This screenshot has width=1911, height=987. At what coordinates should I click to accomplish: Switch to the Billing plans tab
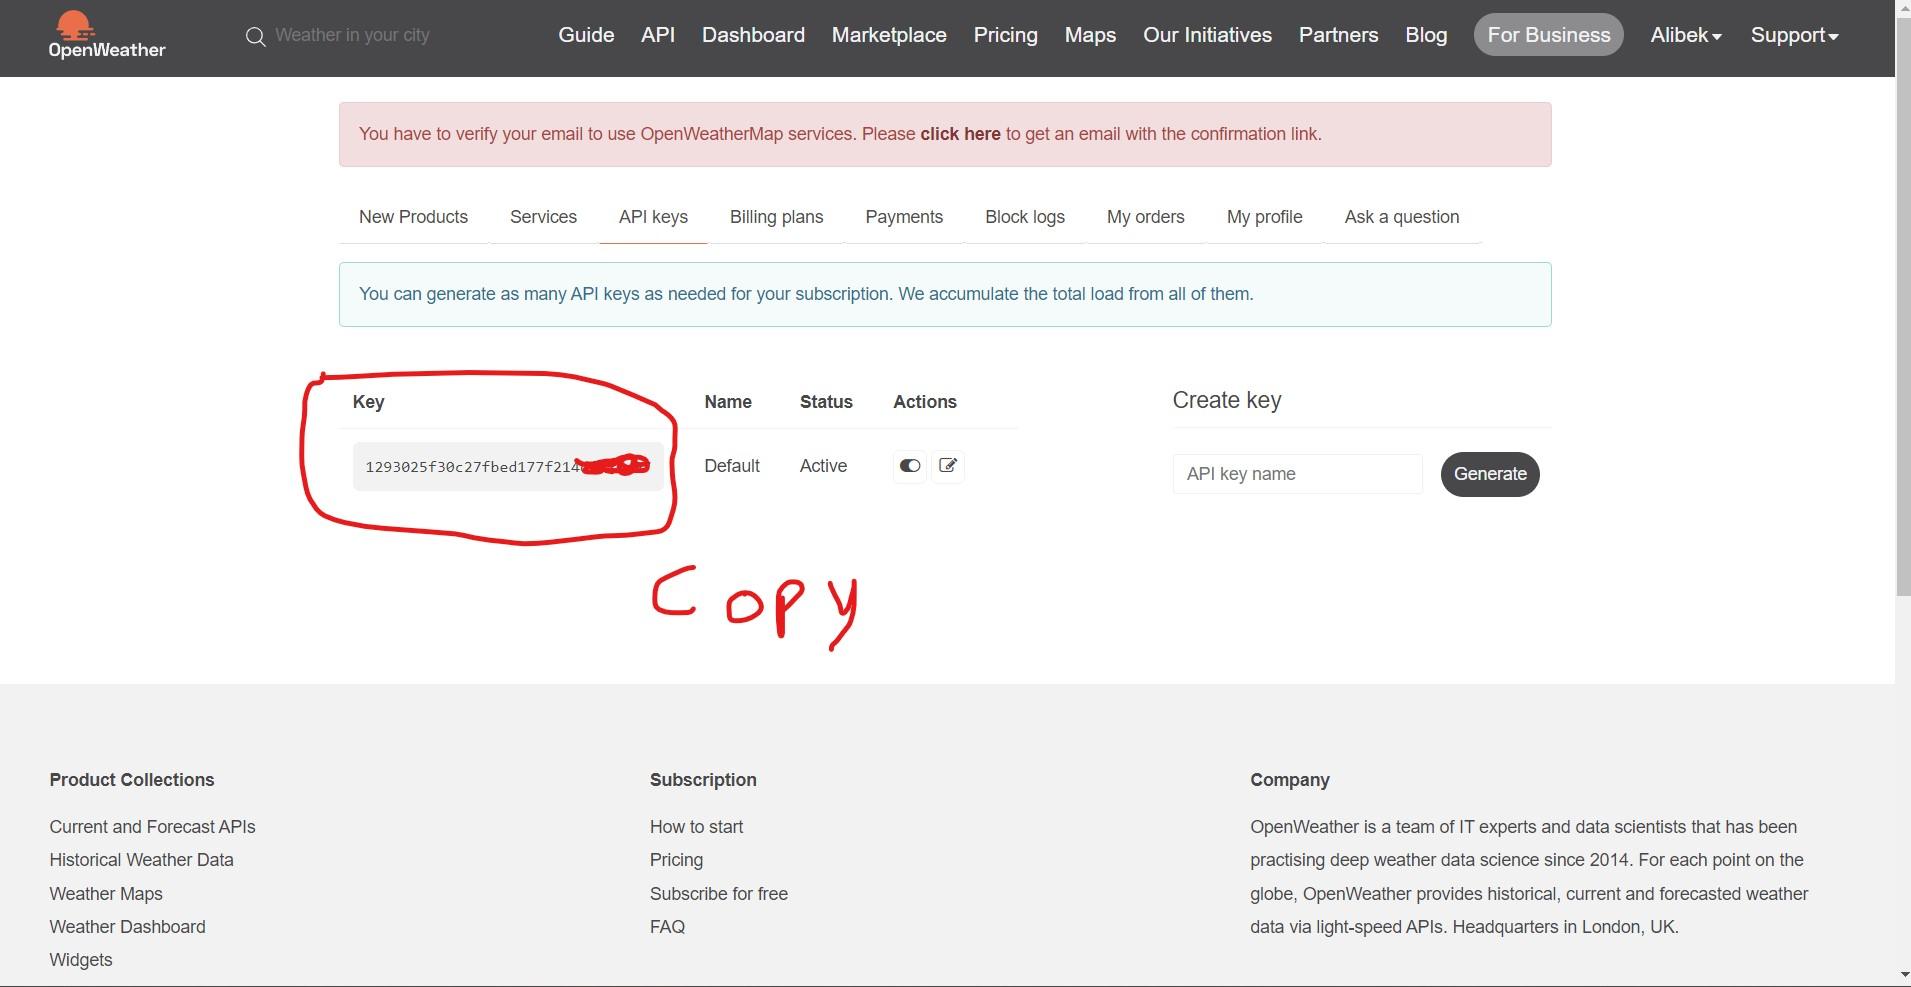click(776, 217)
